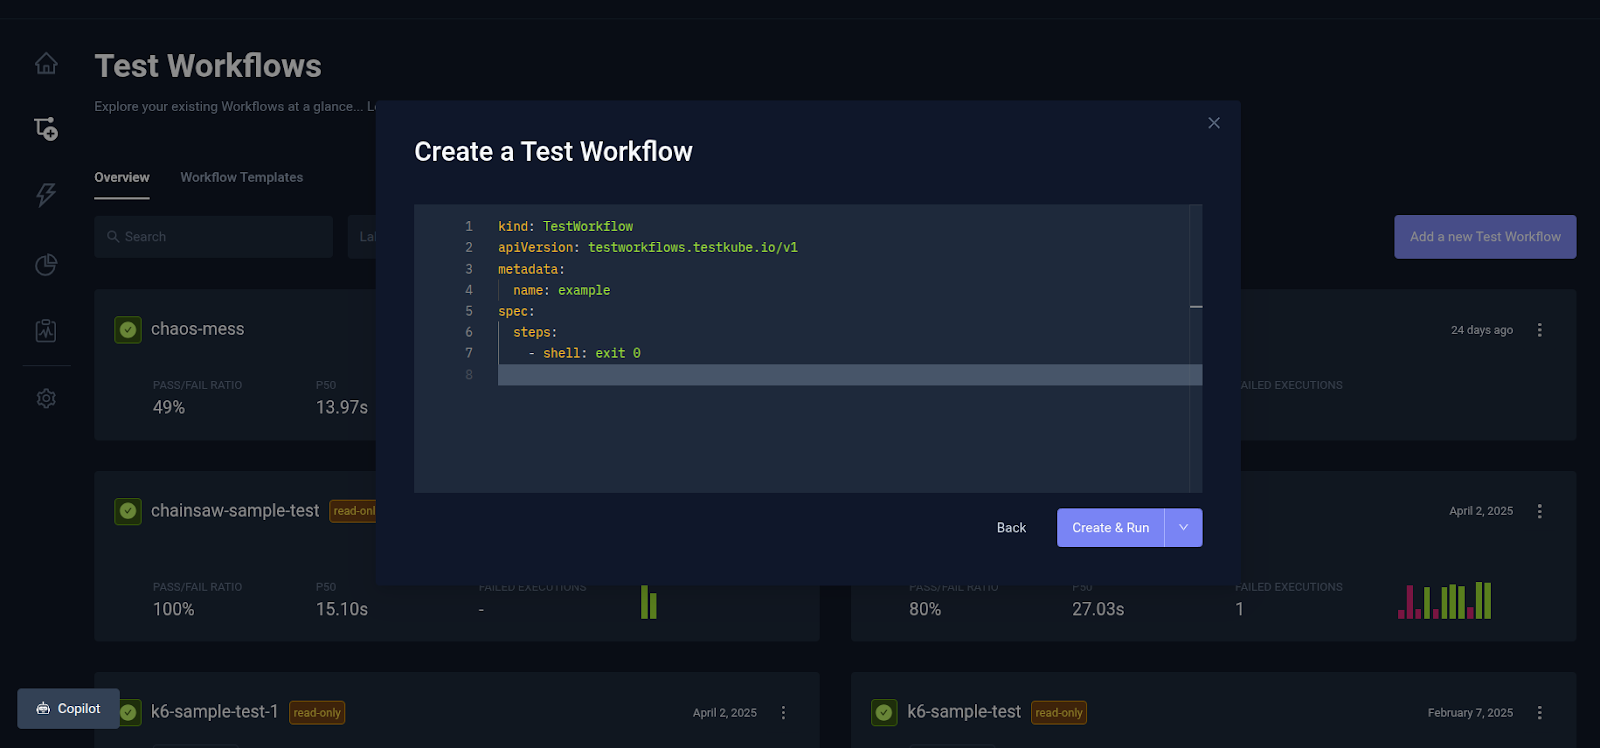Open the three-dot menu for 24 days ago card
Screen dimensions: 1600x748
tap(1539, 330)
